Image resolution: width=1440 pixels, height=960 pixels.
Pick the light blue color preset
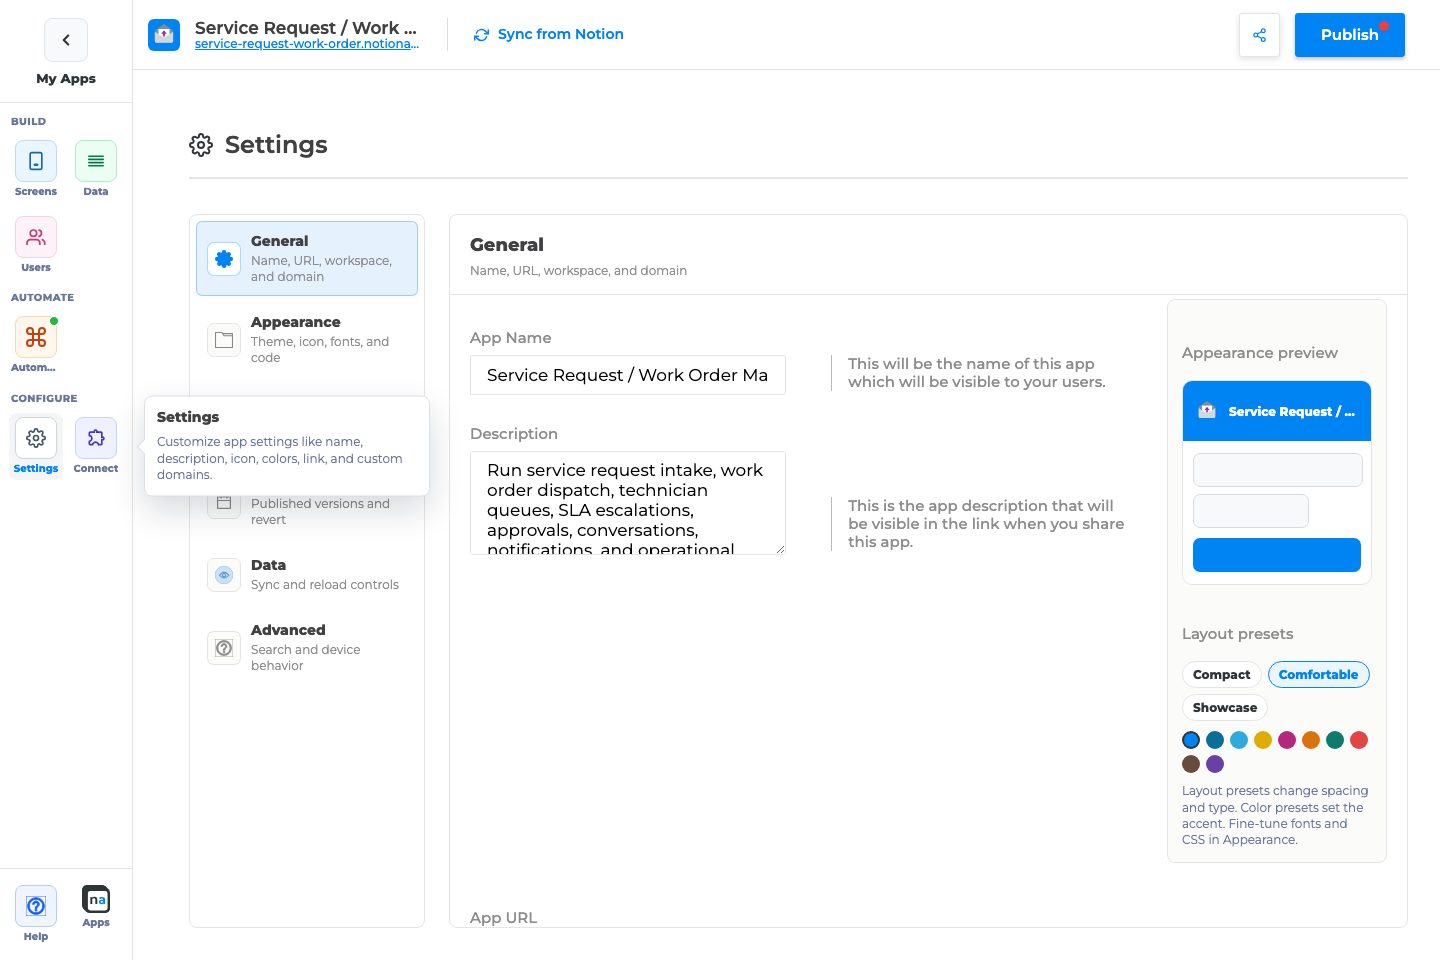point(1239,740)
